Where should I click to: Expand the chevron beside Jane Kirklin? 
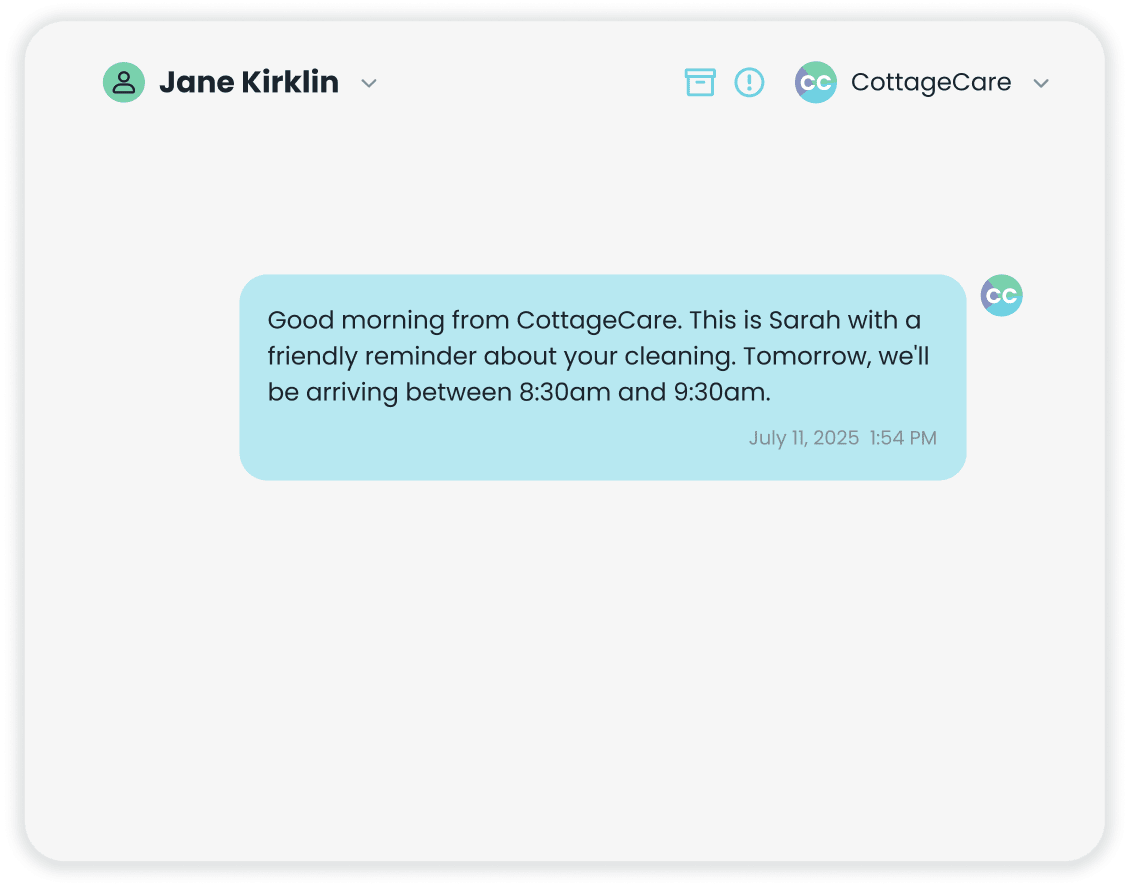(369, 83)
